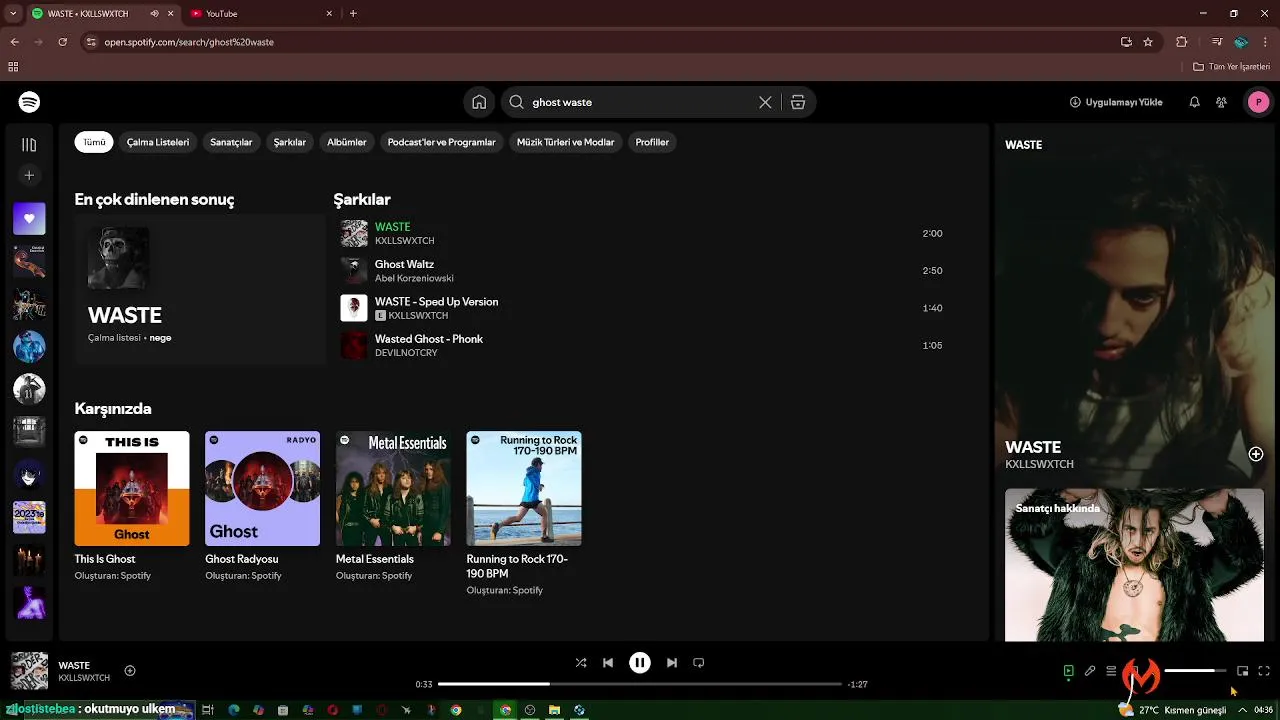
Task: Enter full screen mode
Action: [1264, 671]
